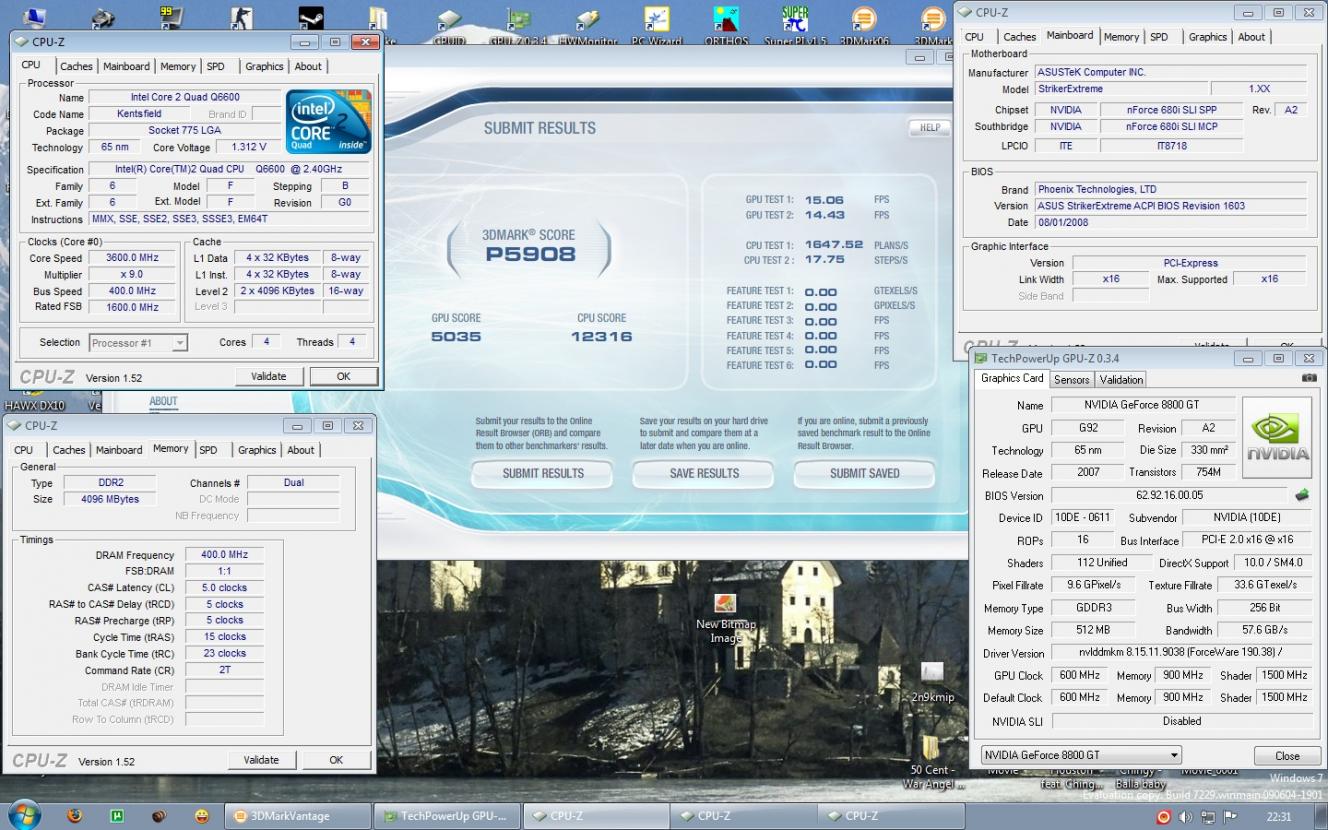Open Graphics tab in Mainboard CPU-Z window
This screenshot has height=830, width=1328.
[x=1207, y=37]
